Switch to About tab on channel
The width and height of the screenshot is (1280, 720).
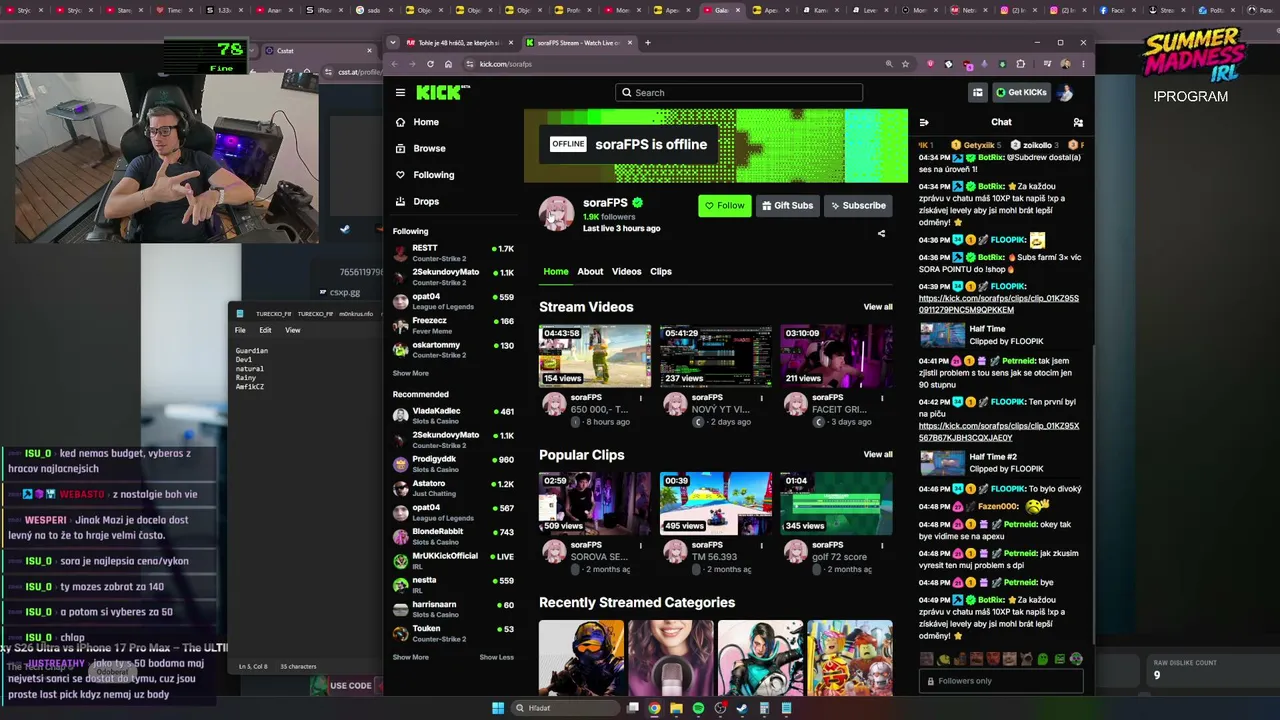(590, 272)
